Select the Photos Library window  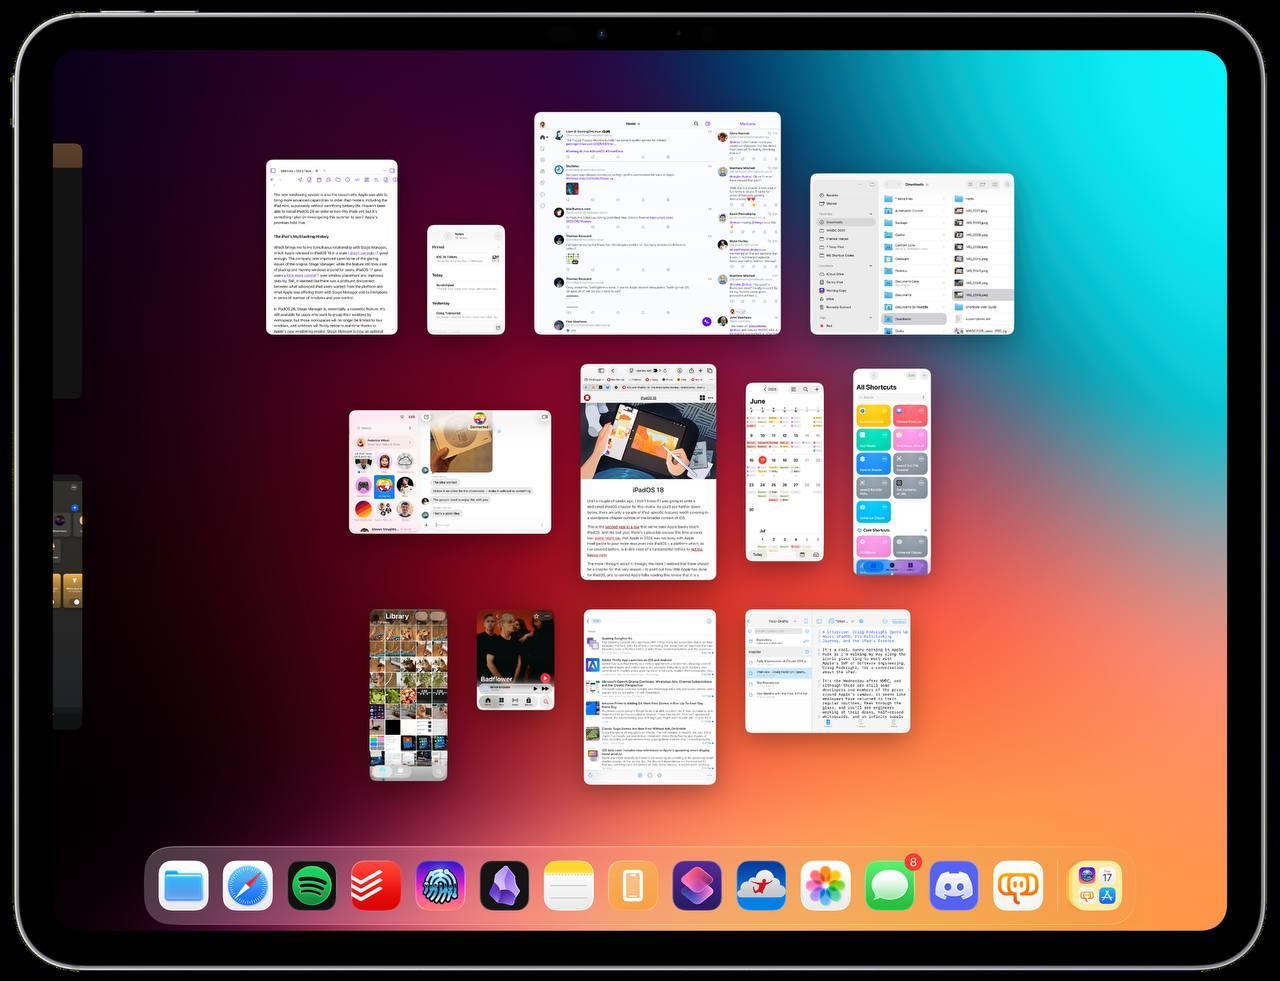tap(408, 694)
